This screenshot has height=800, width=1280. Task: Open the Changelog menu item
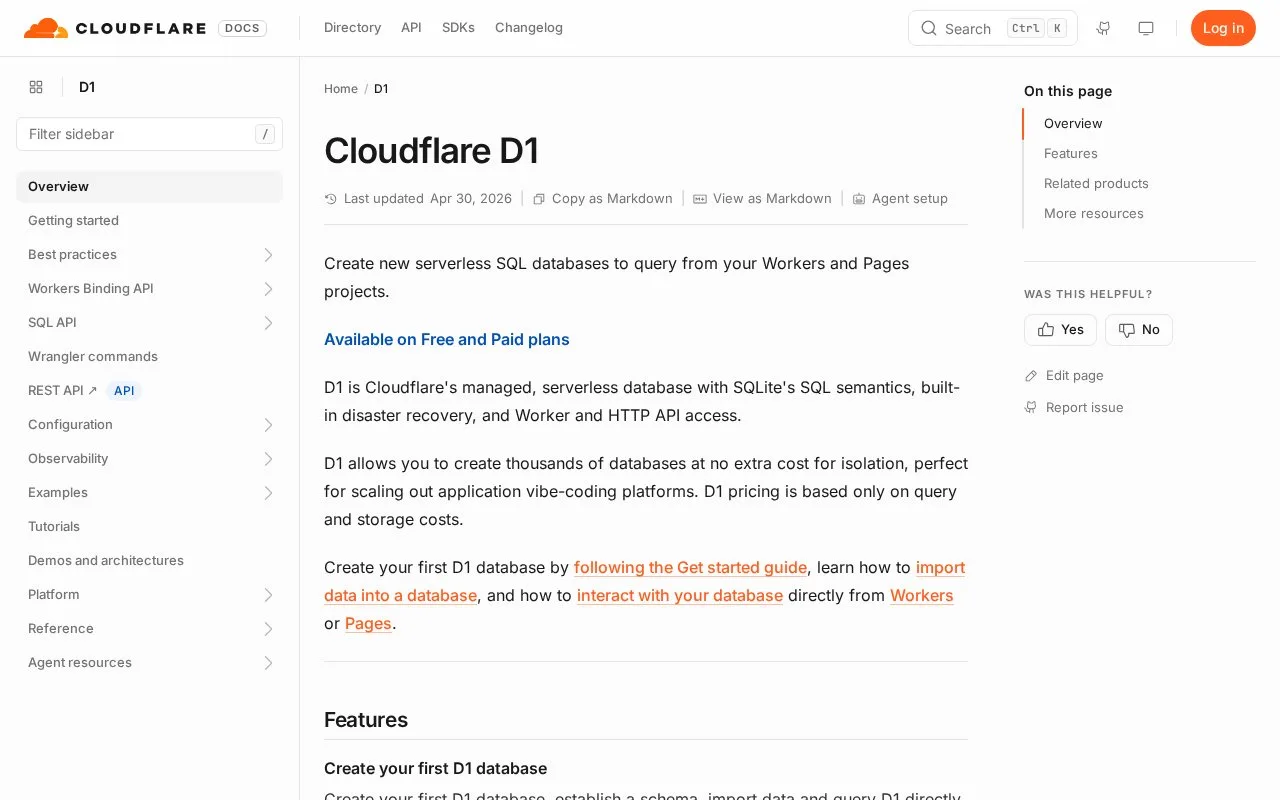pyautogui.click(x=529, y=28)
